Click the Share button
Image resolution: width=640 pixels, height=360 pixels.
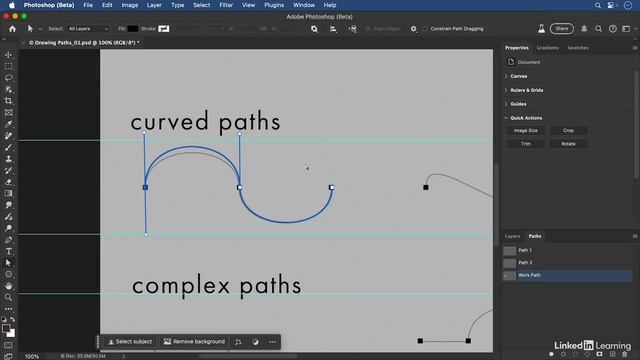(x=562, y=29)
